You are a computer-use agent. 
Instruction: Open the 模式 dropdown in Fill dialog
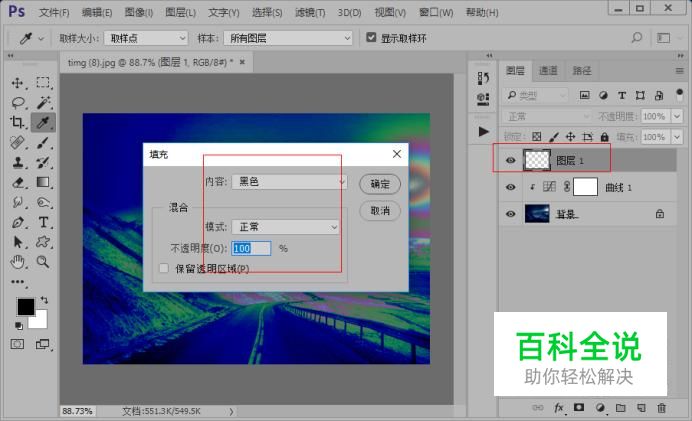[x=286, y=227]
